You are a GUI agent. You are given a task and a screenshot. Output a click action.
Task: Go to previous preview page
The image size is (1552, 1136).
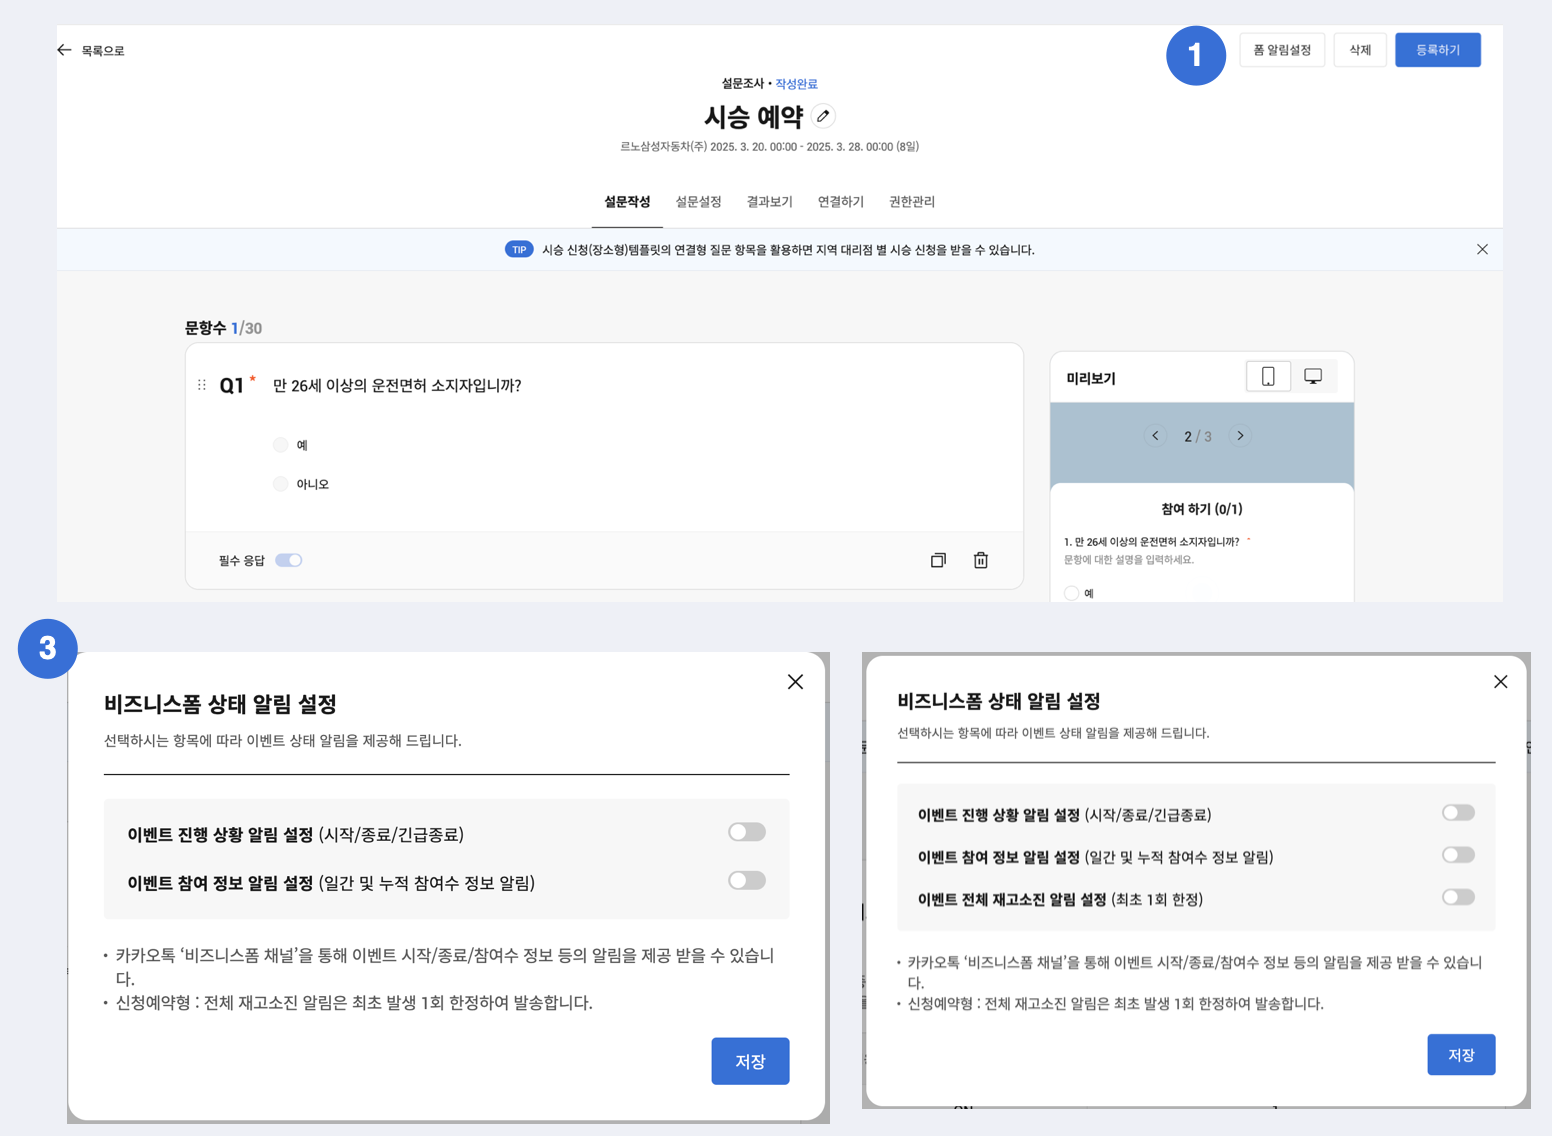pyautogui.click(x=1155, y=436)
